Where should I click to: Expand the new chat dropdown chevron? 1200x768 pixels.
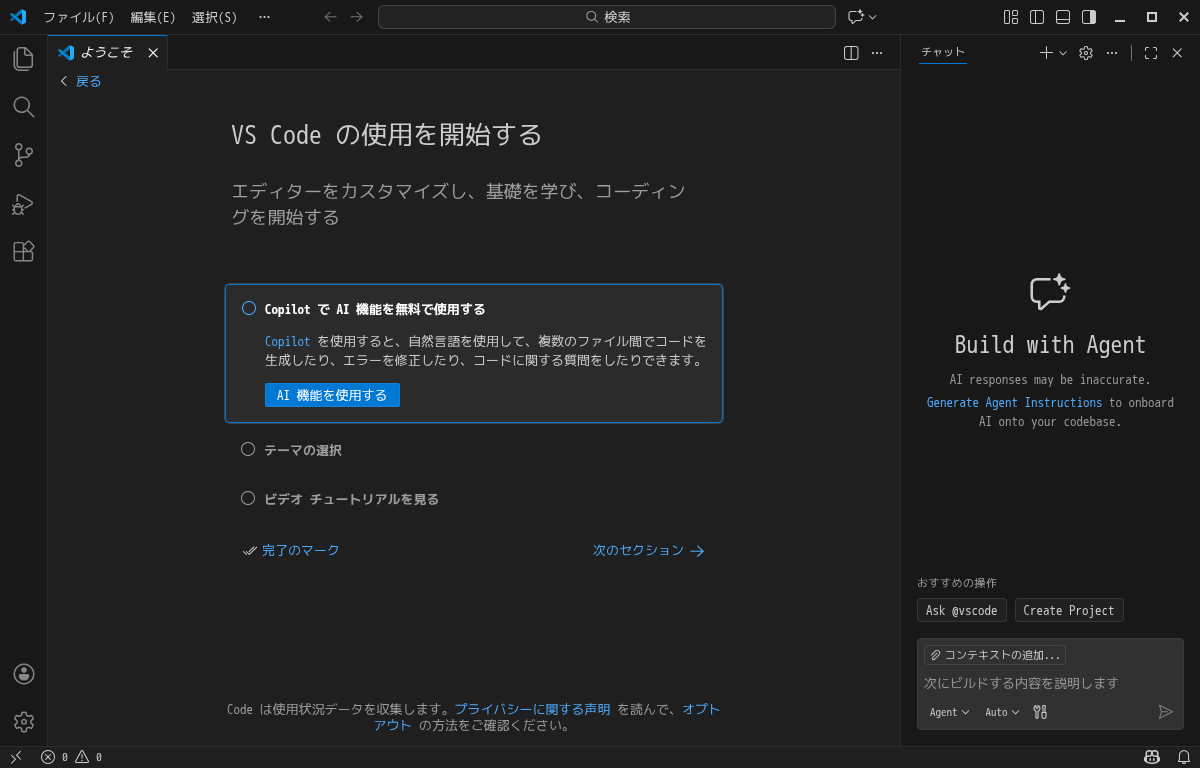point(1063,53)
